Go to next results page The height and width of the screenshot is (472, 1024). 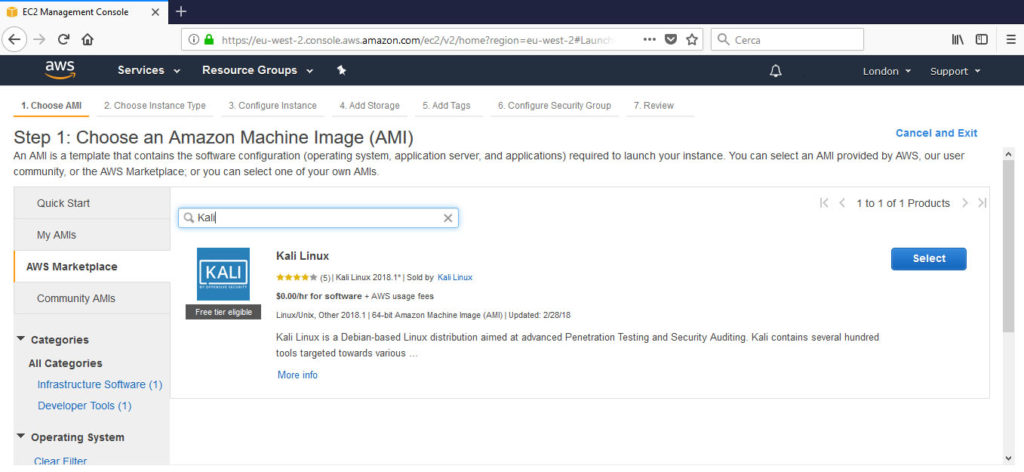[x=965, y=203]
